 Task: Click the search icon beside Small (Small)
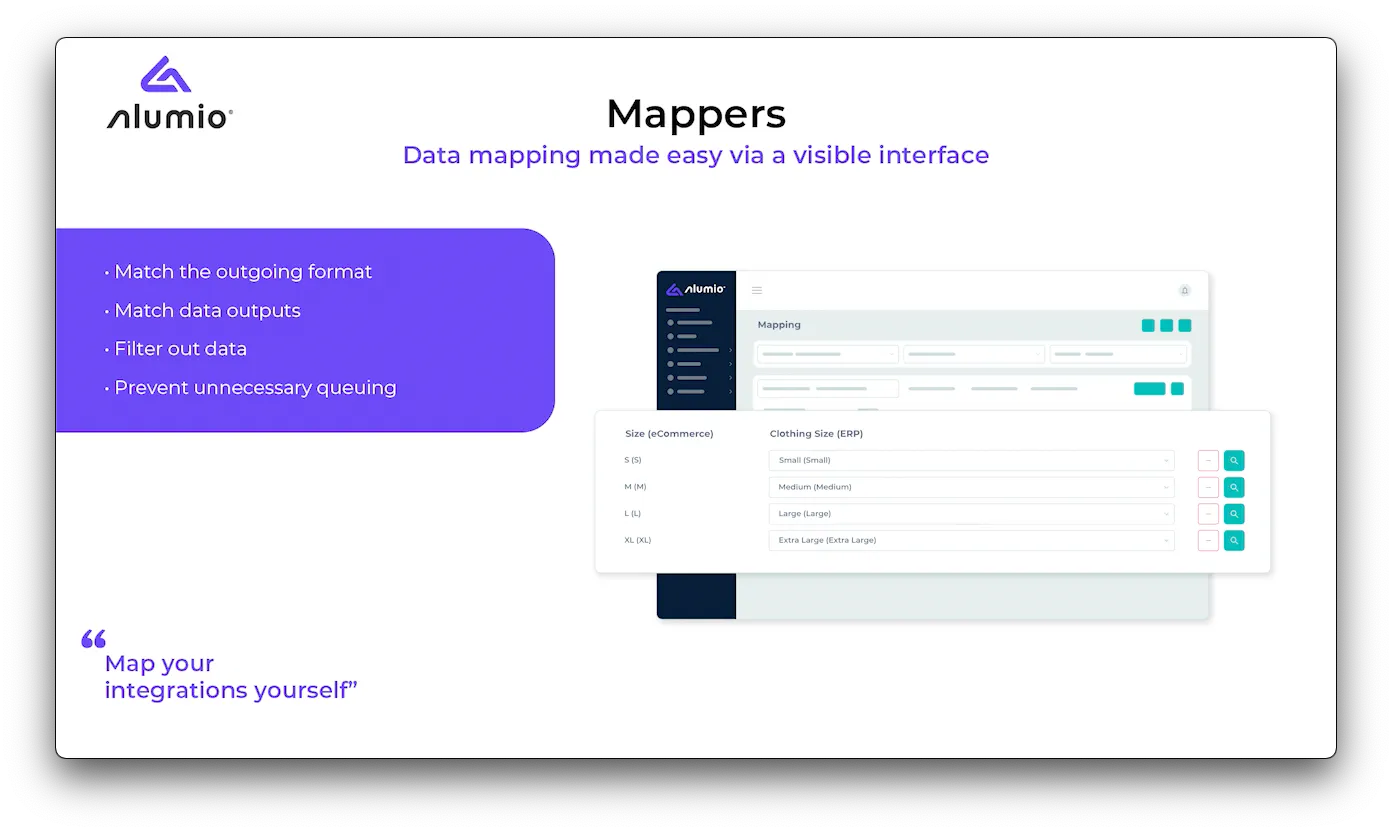pyautogui.click(x=1234, y=461)
